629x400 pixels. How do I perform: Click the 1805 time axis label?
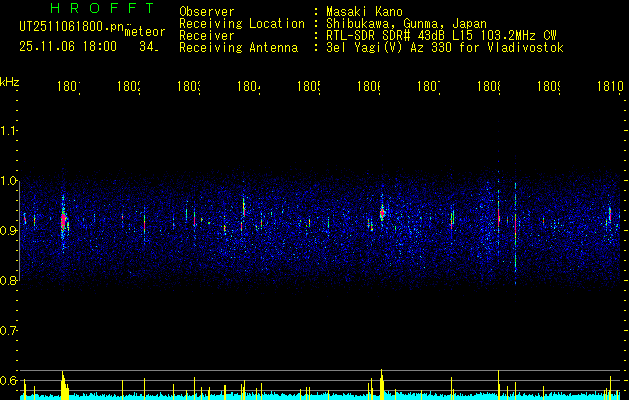(x=309, y=86)
